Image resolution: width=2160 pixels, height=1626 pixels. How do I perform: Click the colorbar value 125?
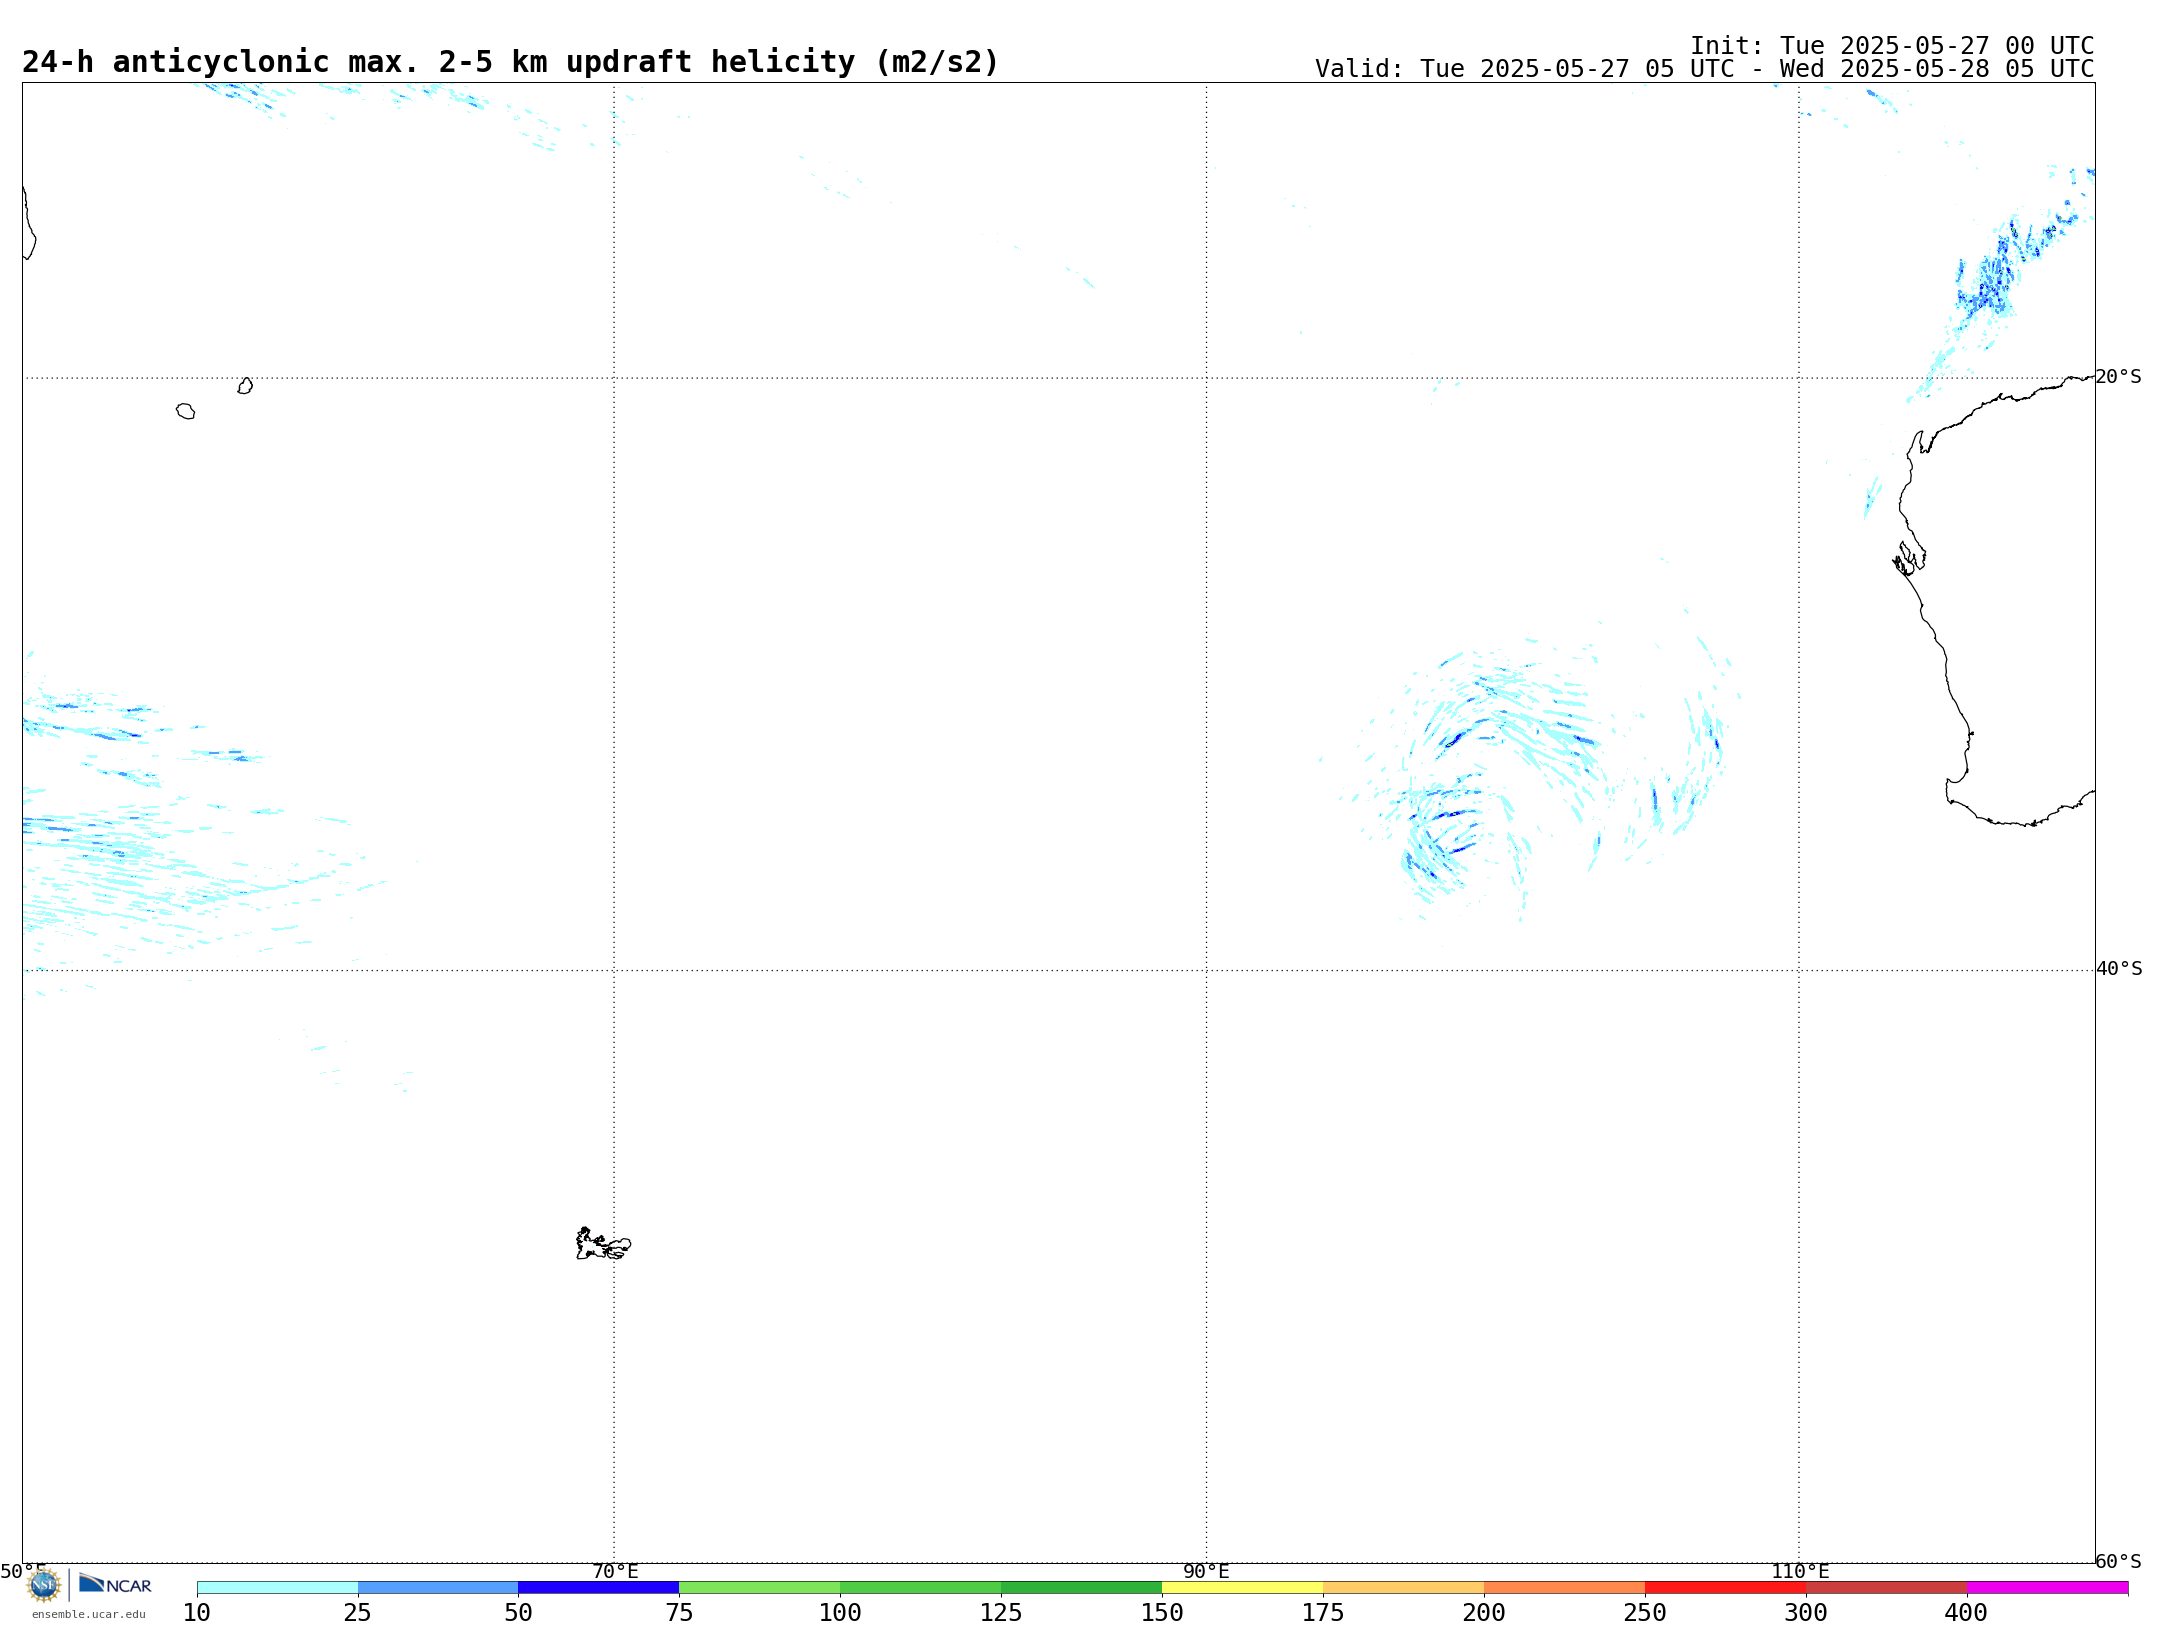(x=1001, y=1613)
